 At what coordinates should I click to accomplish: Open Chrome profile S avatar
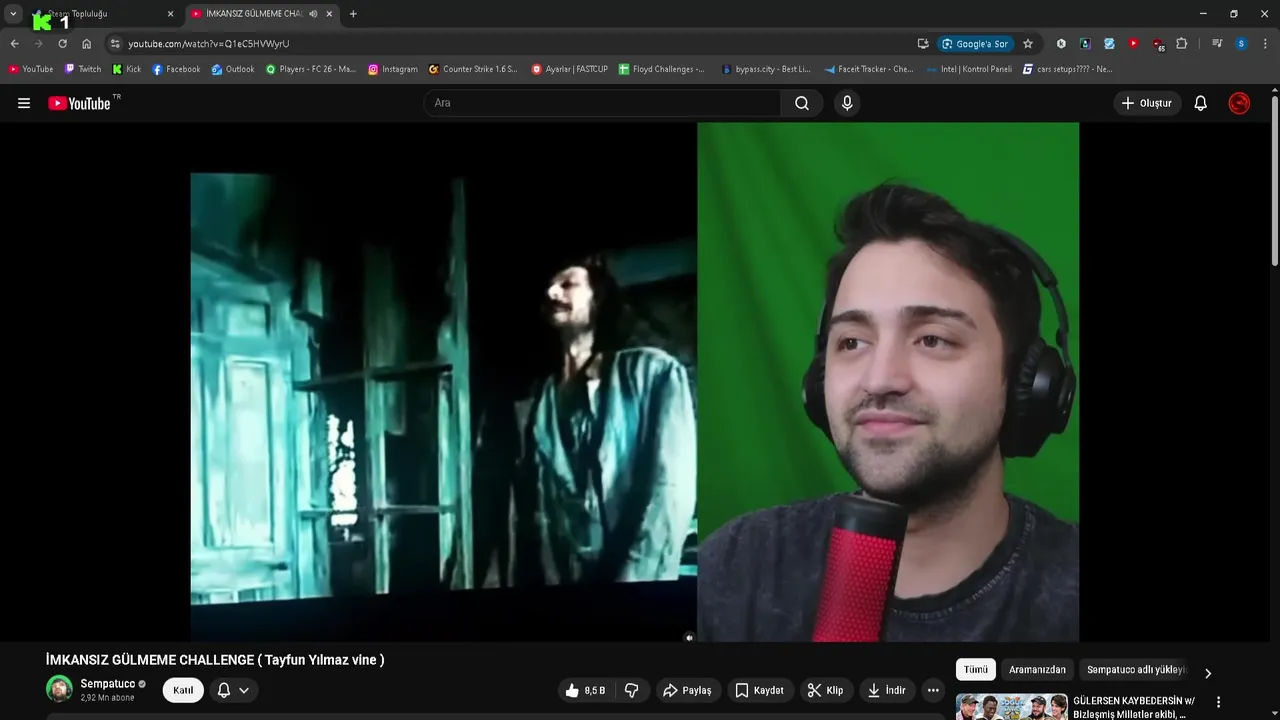[1241, 44]
